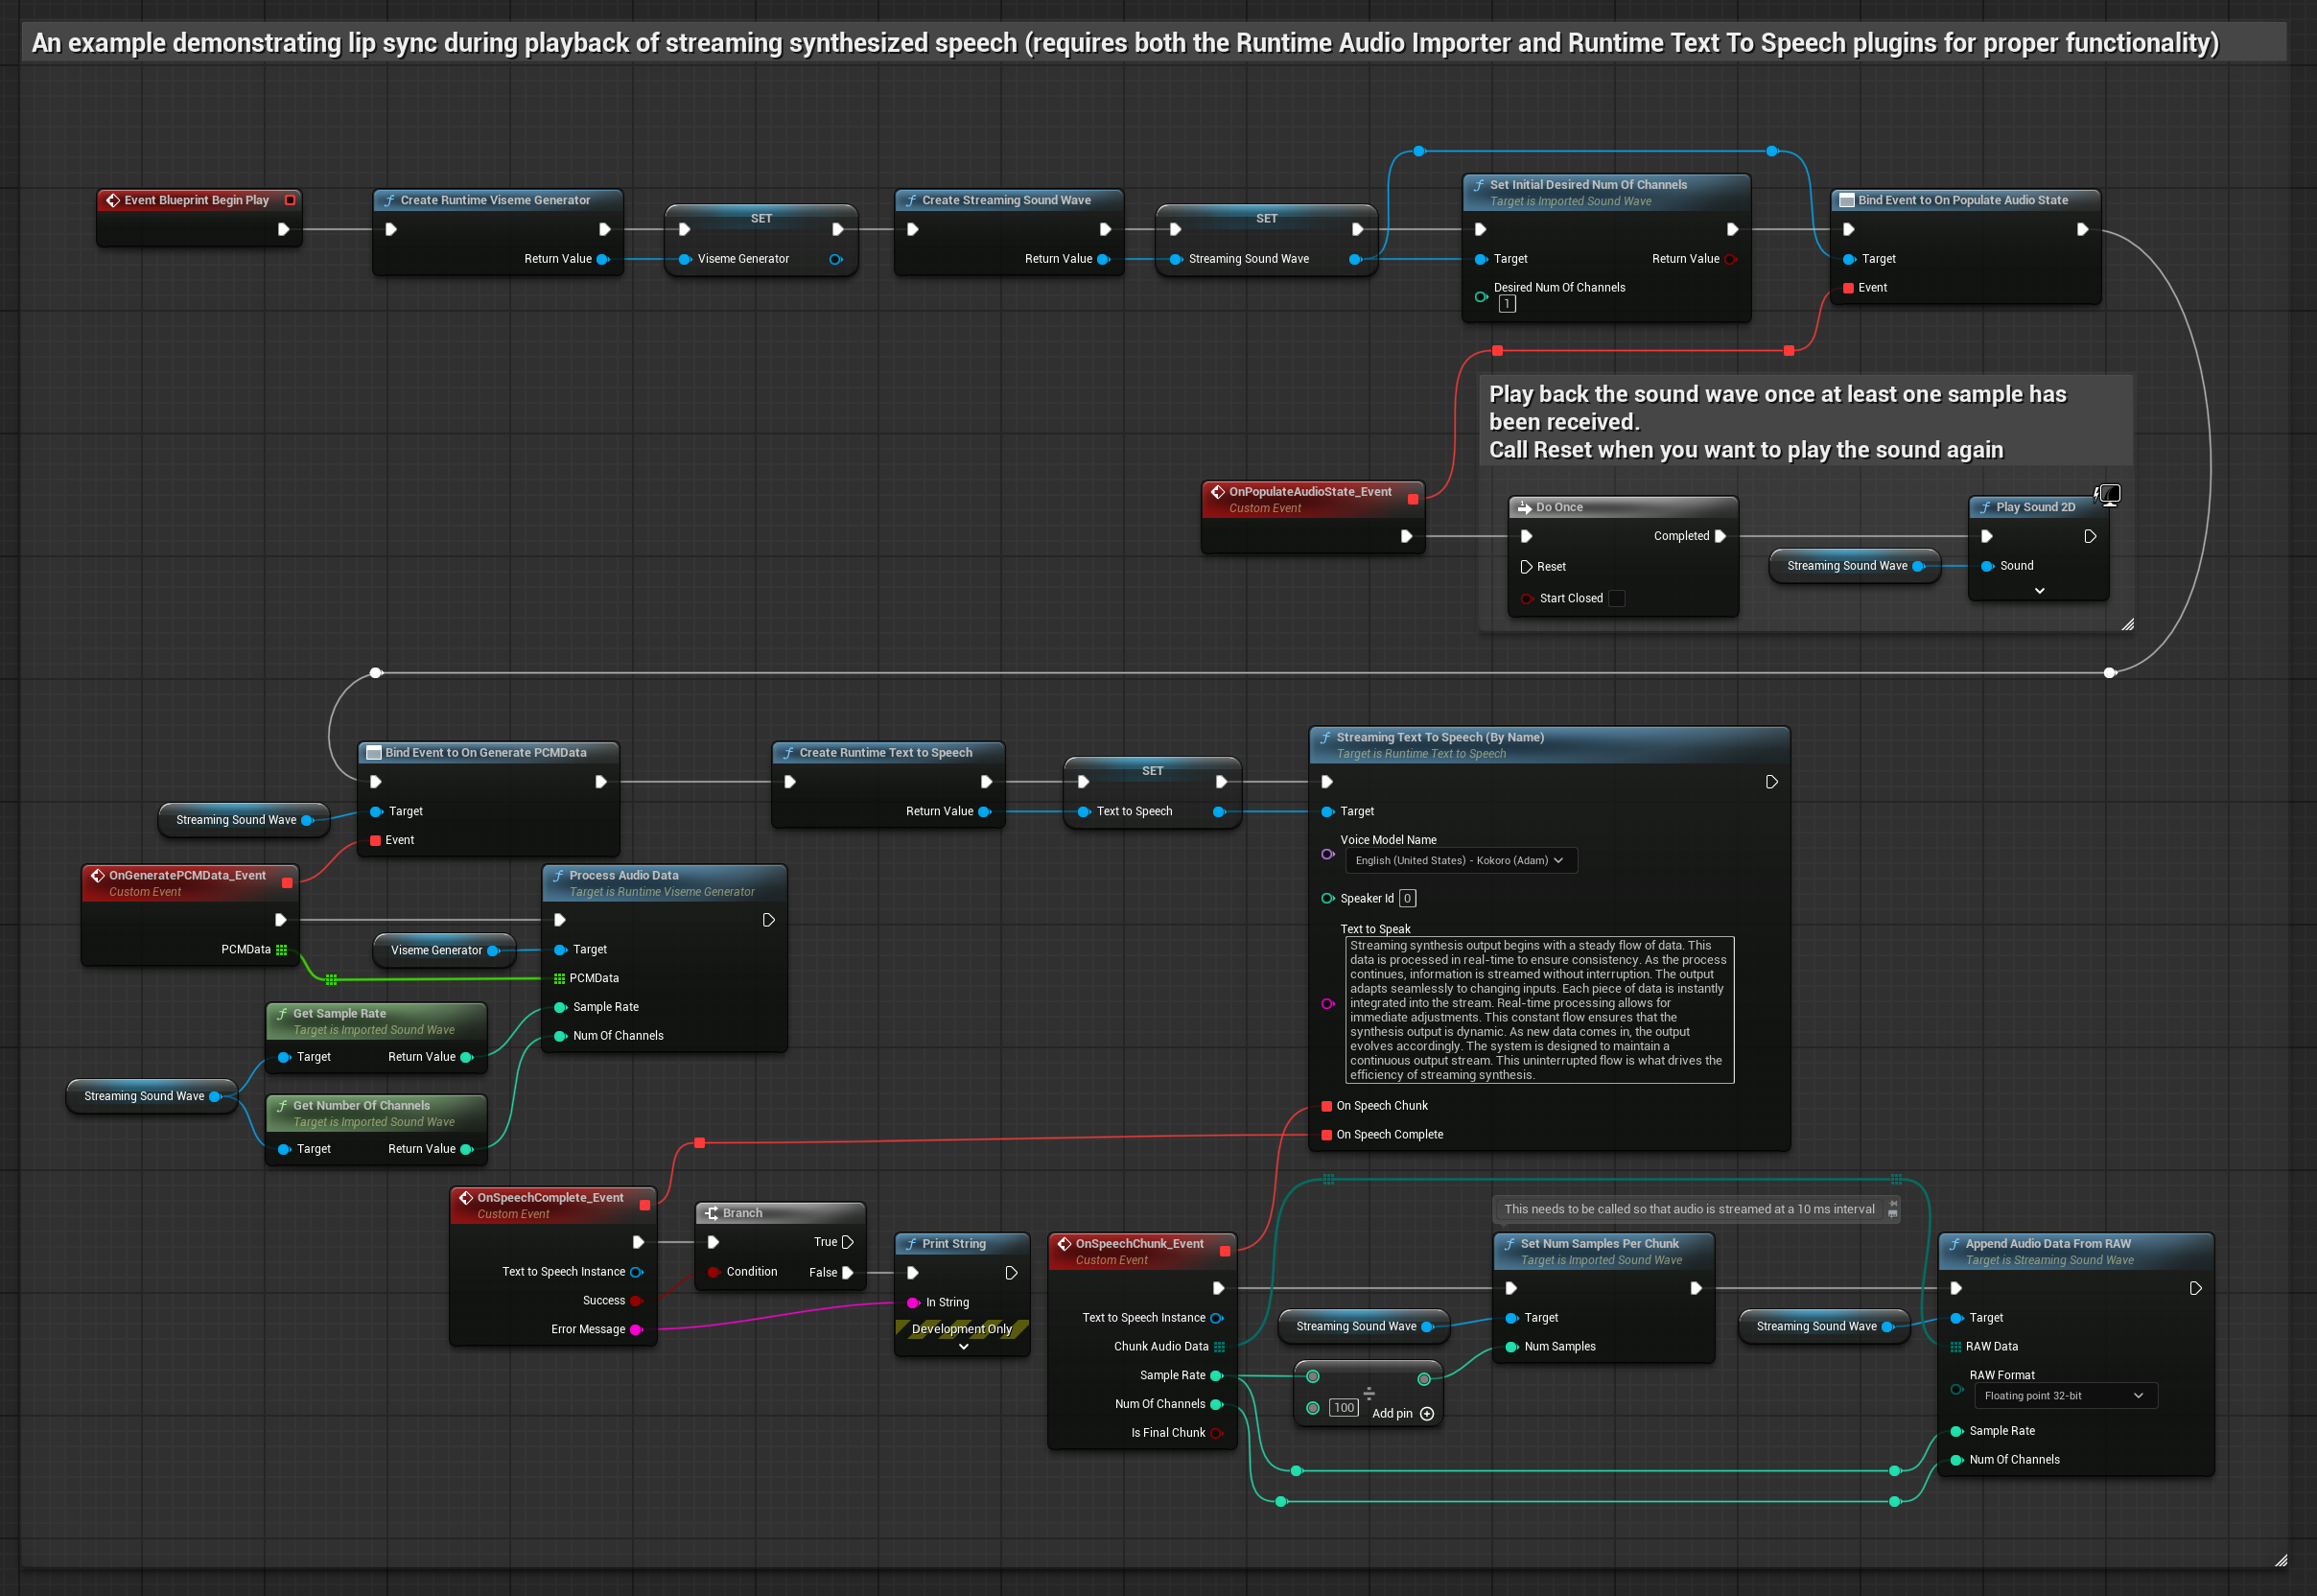Image resolution: width=2317 pixels, height=1596 pixels.
Task: Click the Desired Num Of Channels pin
Action: tap(1481, 296)
